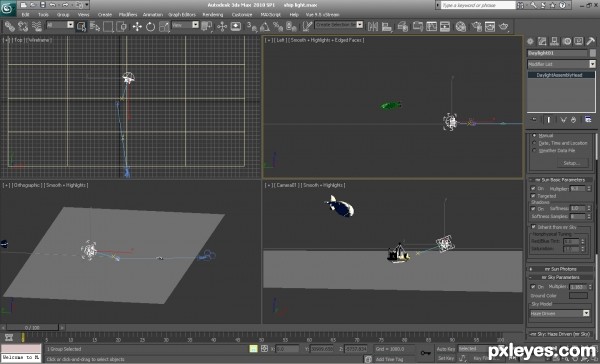The height and width of the screenshot is (364, 600).
Task: Select Weather Data File radio
Action: pyautogui.click(x=535, y=150)
